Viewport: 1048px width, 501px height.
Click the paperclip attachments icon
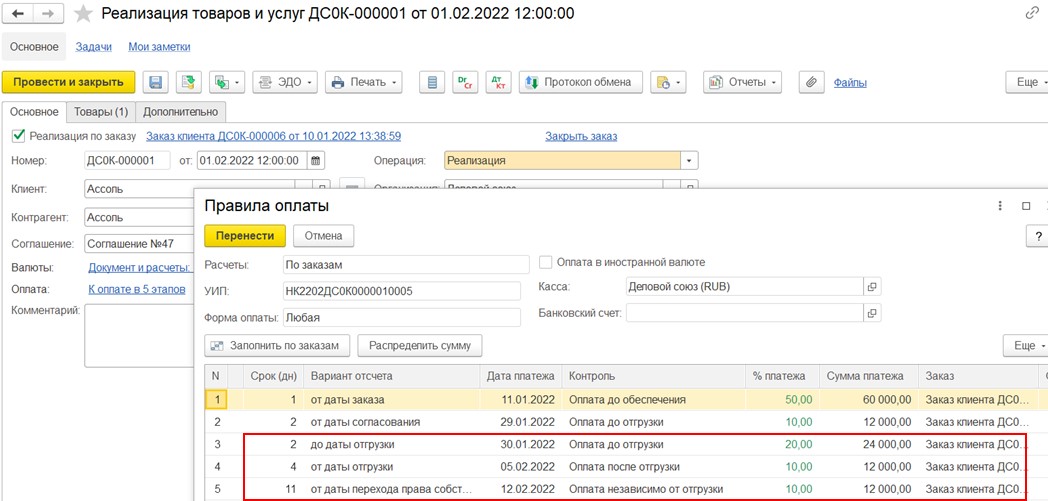(x=812, y=82)
